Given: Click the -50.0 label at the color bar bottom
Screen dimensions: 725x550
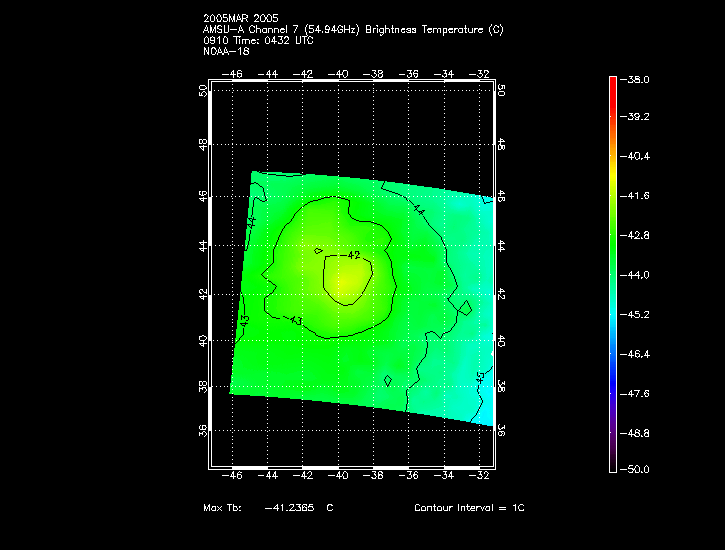Looking at the screenshot, I should click(x=638, y=469).
